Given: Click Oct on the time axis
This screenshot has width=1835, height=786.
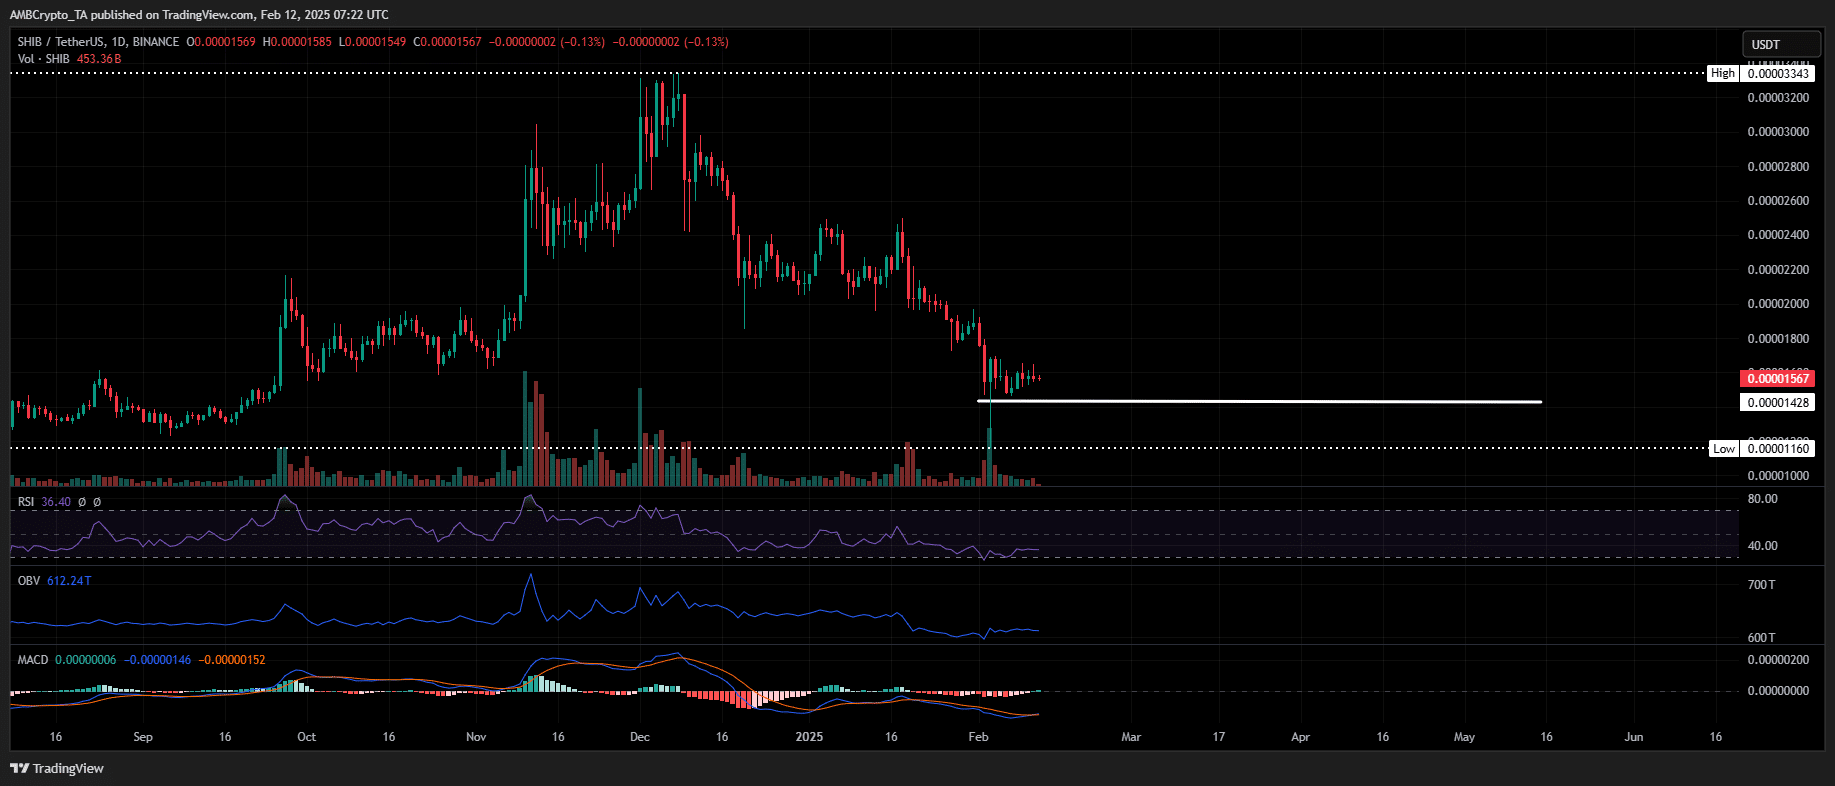Looking at the screenshot, I should [307, 737].
